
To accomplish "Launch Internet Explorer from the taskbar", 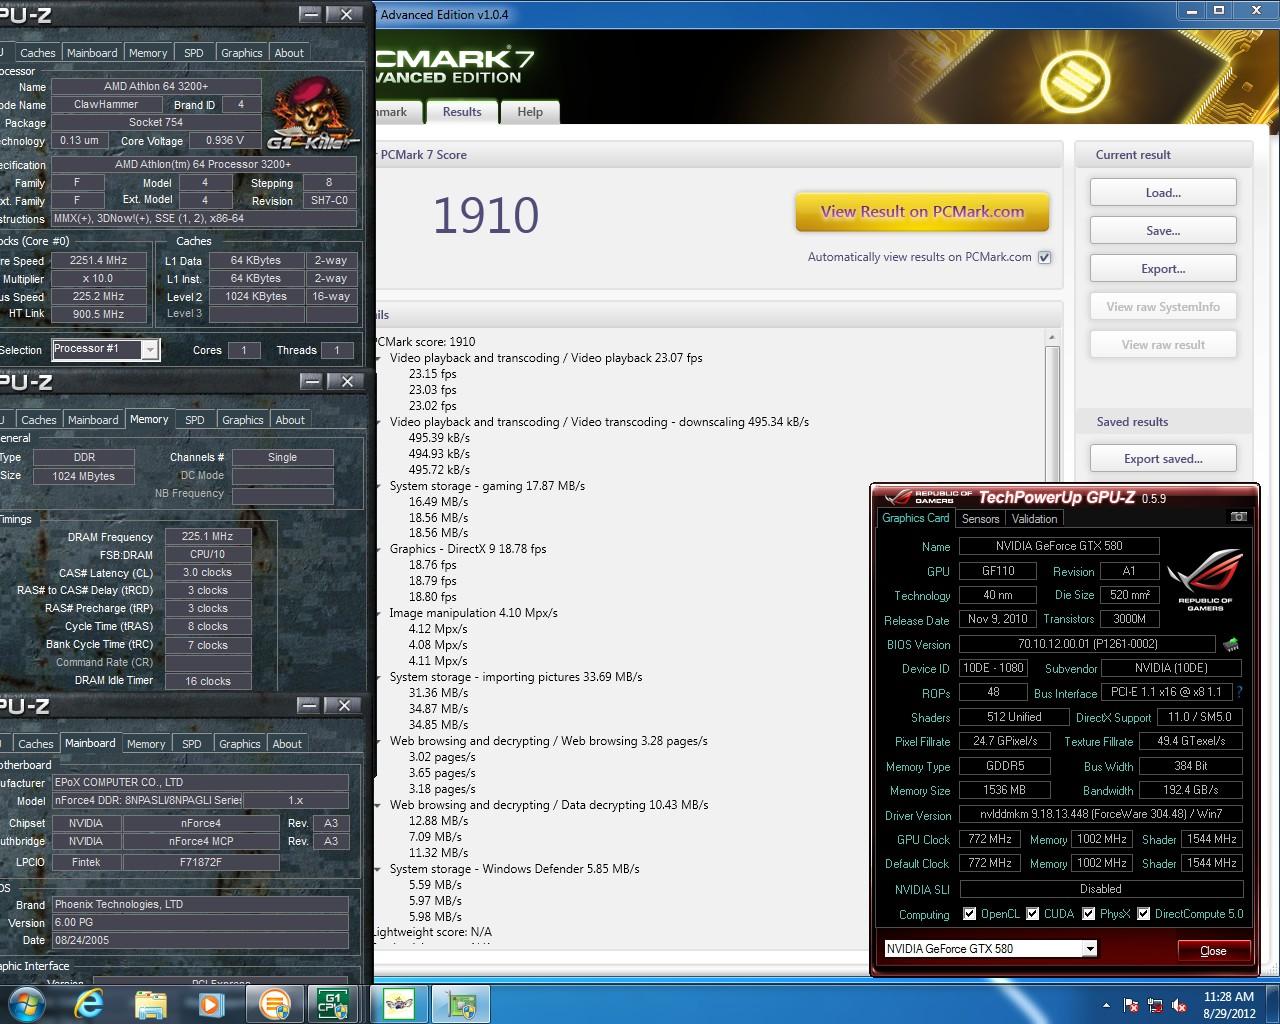I will point(89,1004).
